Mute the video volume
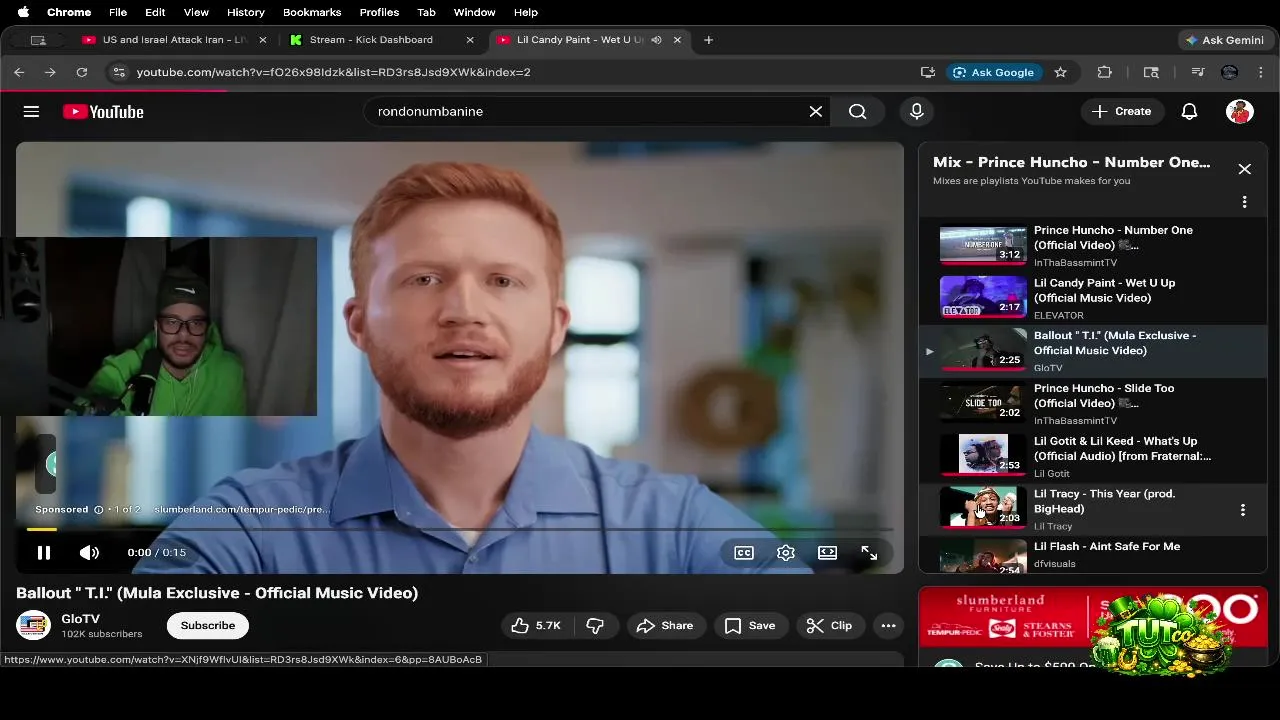Image resolution: width=1280 pixels, height=720 pixels. pos(89,552)
